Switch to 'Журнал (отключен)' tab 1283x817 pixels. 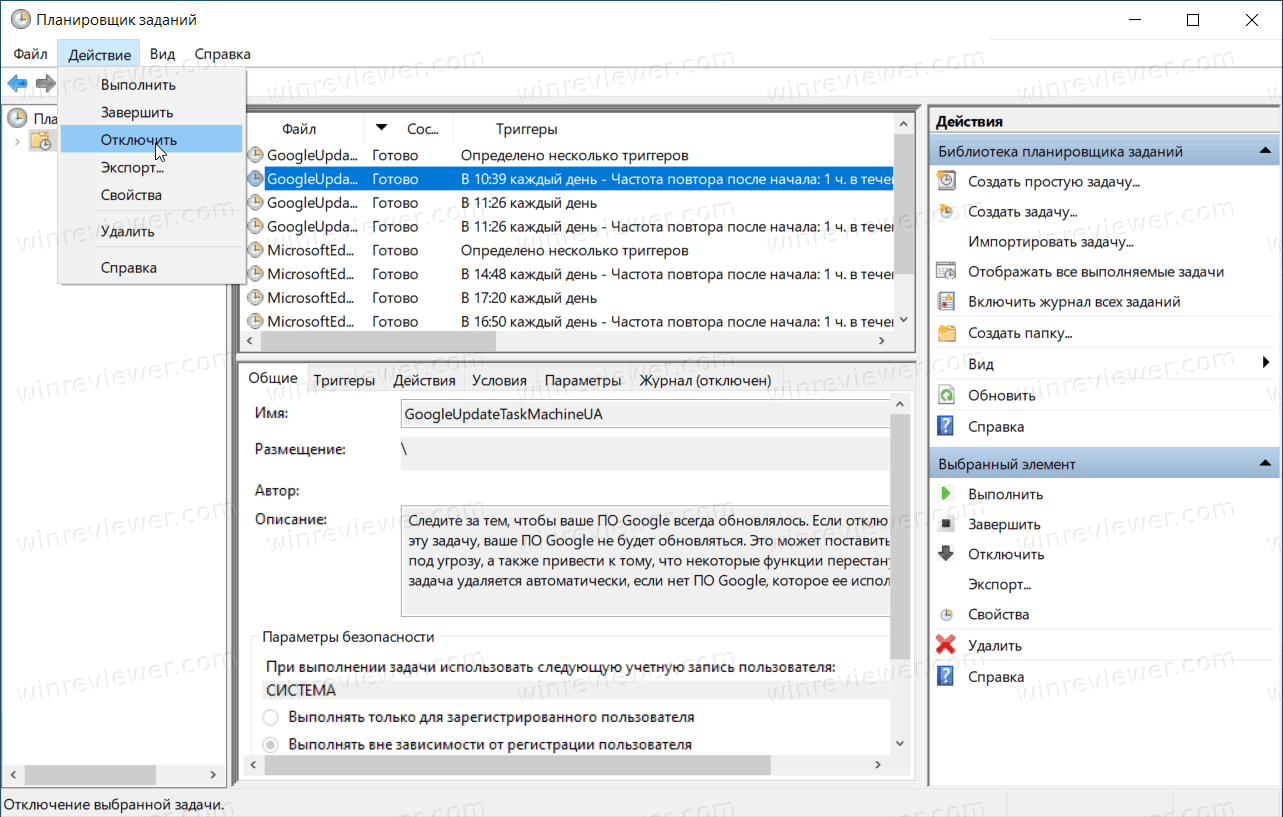tap(705, 380)
